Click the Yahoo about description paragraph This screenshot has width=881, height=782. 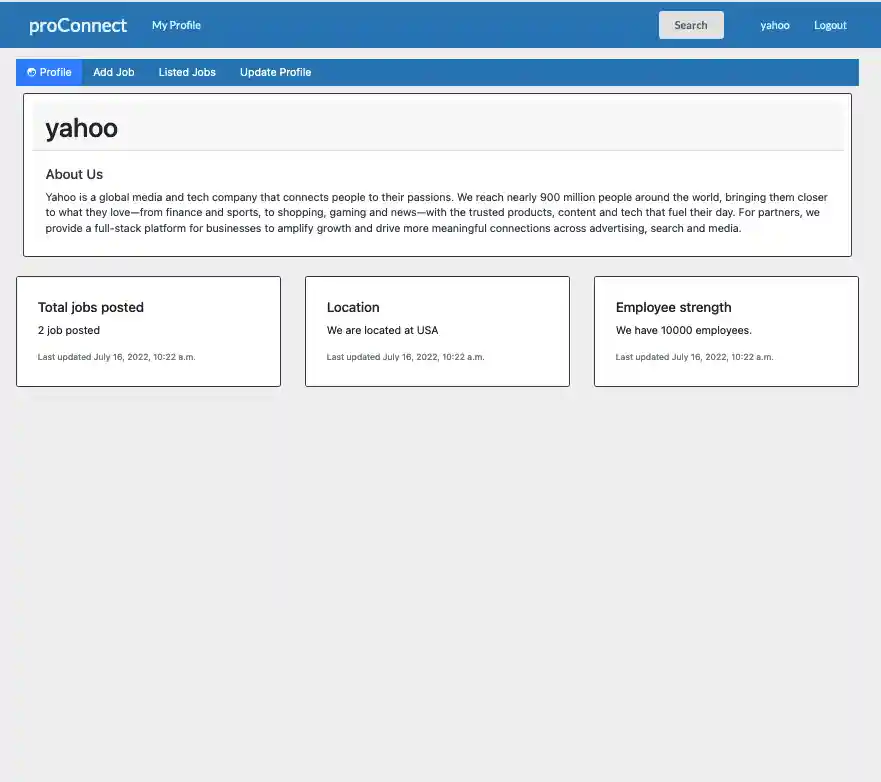(437, 213)
